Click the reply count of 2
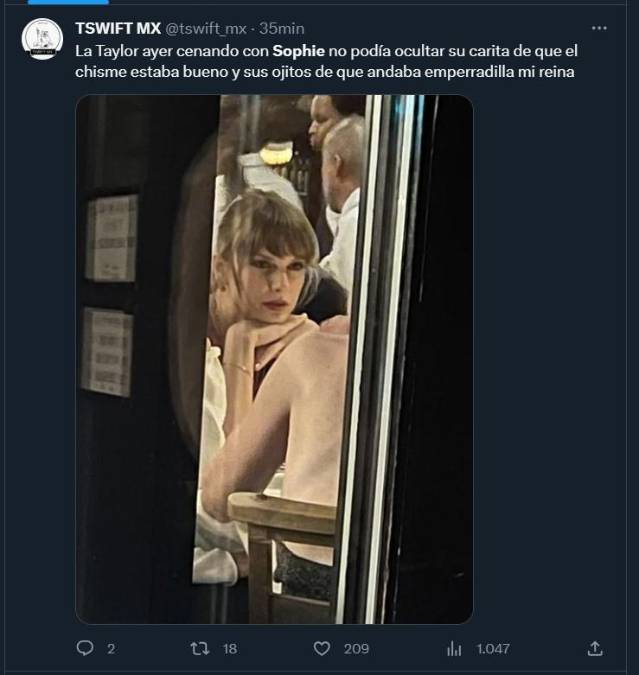The height and width of the screenshot is (675, 639). 111,648
